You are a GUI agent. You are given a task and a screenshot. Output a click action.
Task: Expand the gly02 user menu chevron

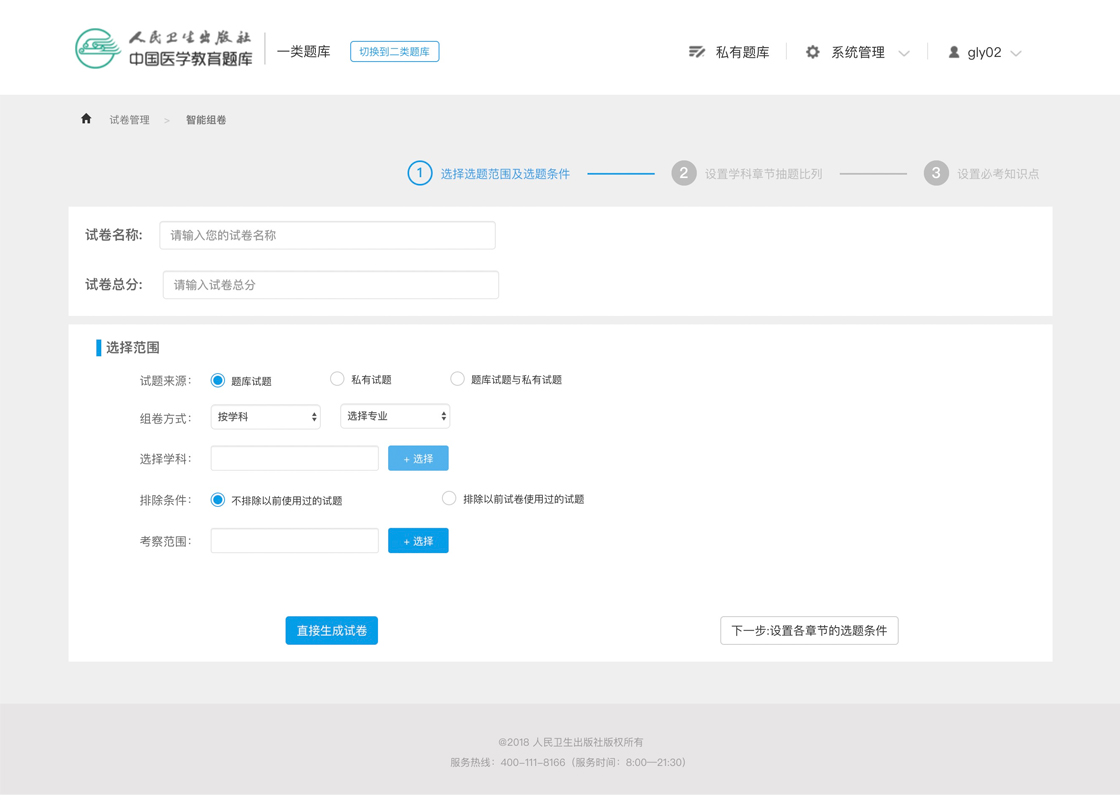(1016, 53)
